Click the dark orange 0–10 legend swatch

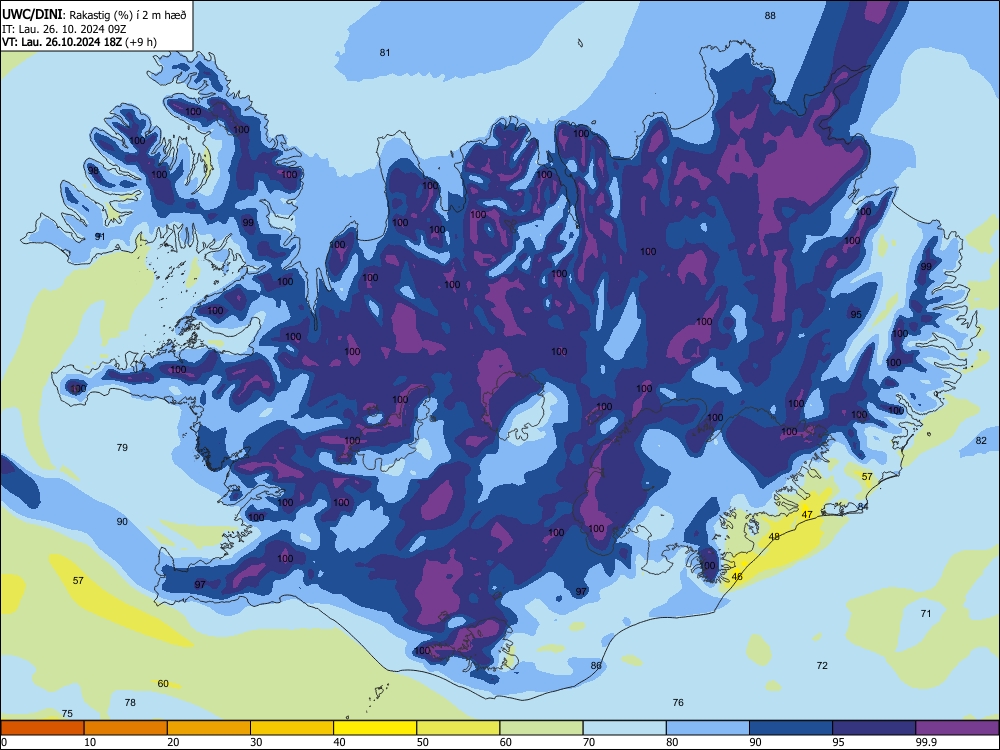tap(42, 728)
